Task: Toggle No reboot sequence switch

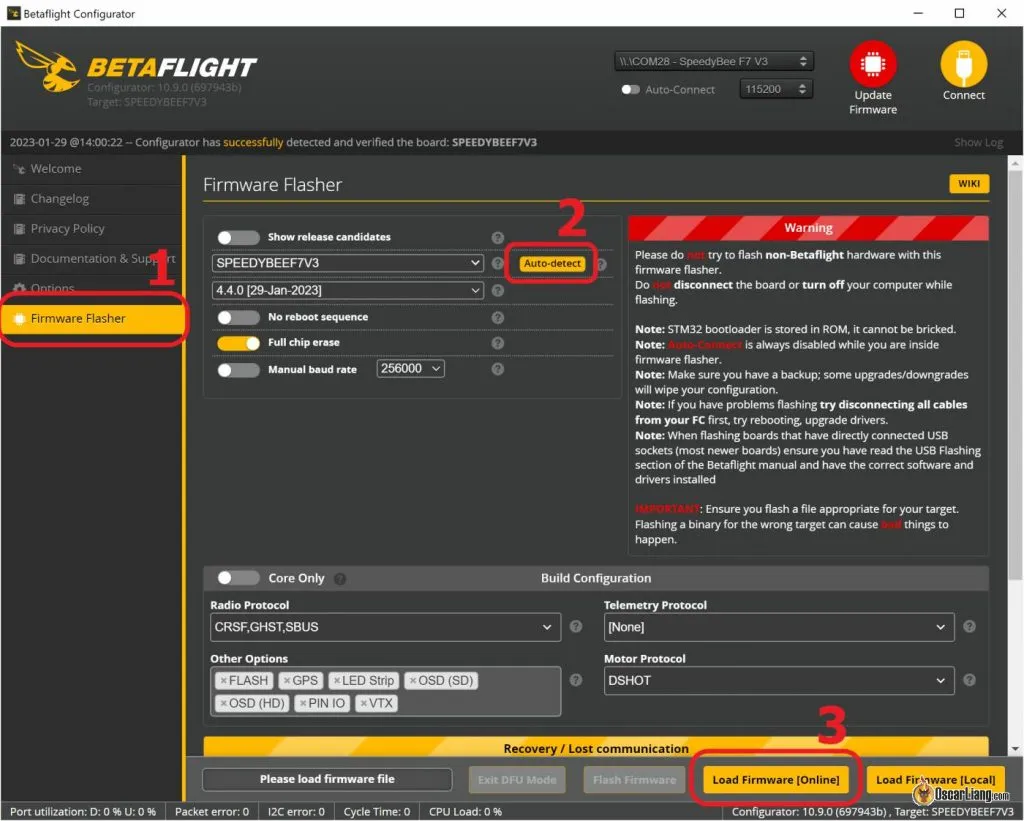Action: (238, 317)
